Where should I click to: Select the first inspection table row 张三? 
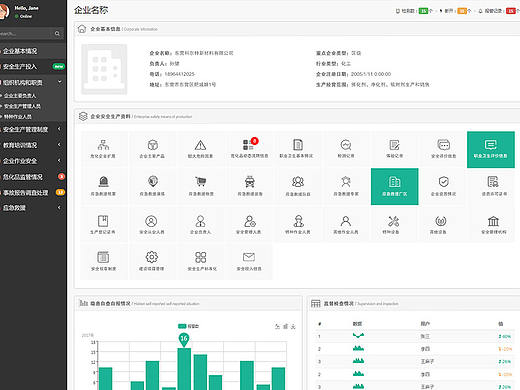(x=416, y=336)
